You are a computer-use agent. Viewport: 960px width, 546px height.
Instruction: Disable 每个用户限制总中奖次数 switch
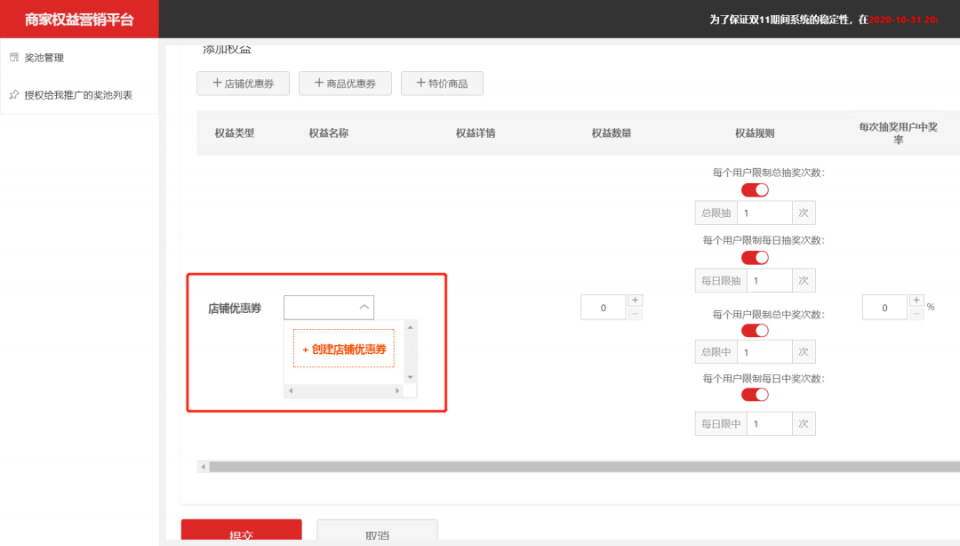coord(754,331)
